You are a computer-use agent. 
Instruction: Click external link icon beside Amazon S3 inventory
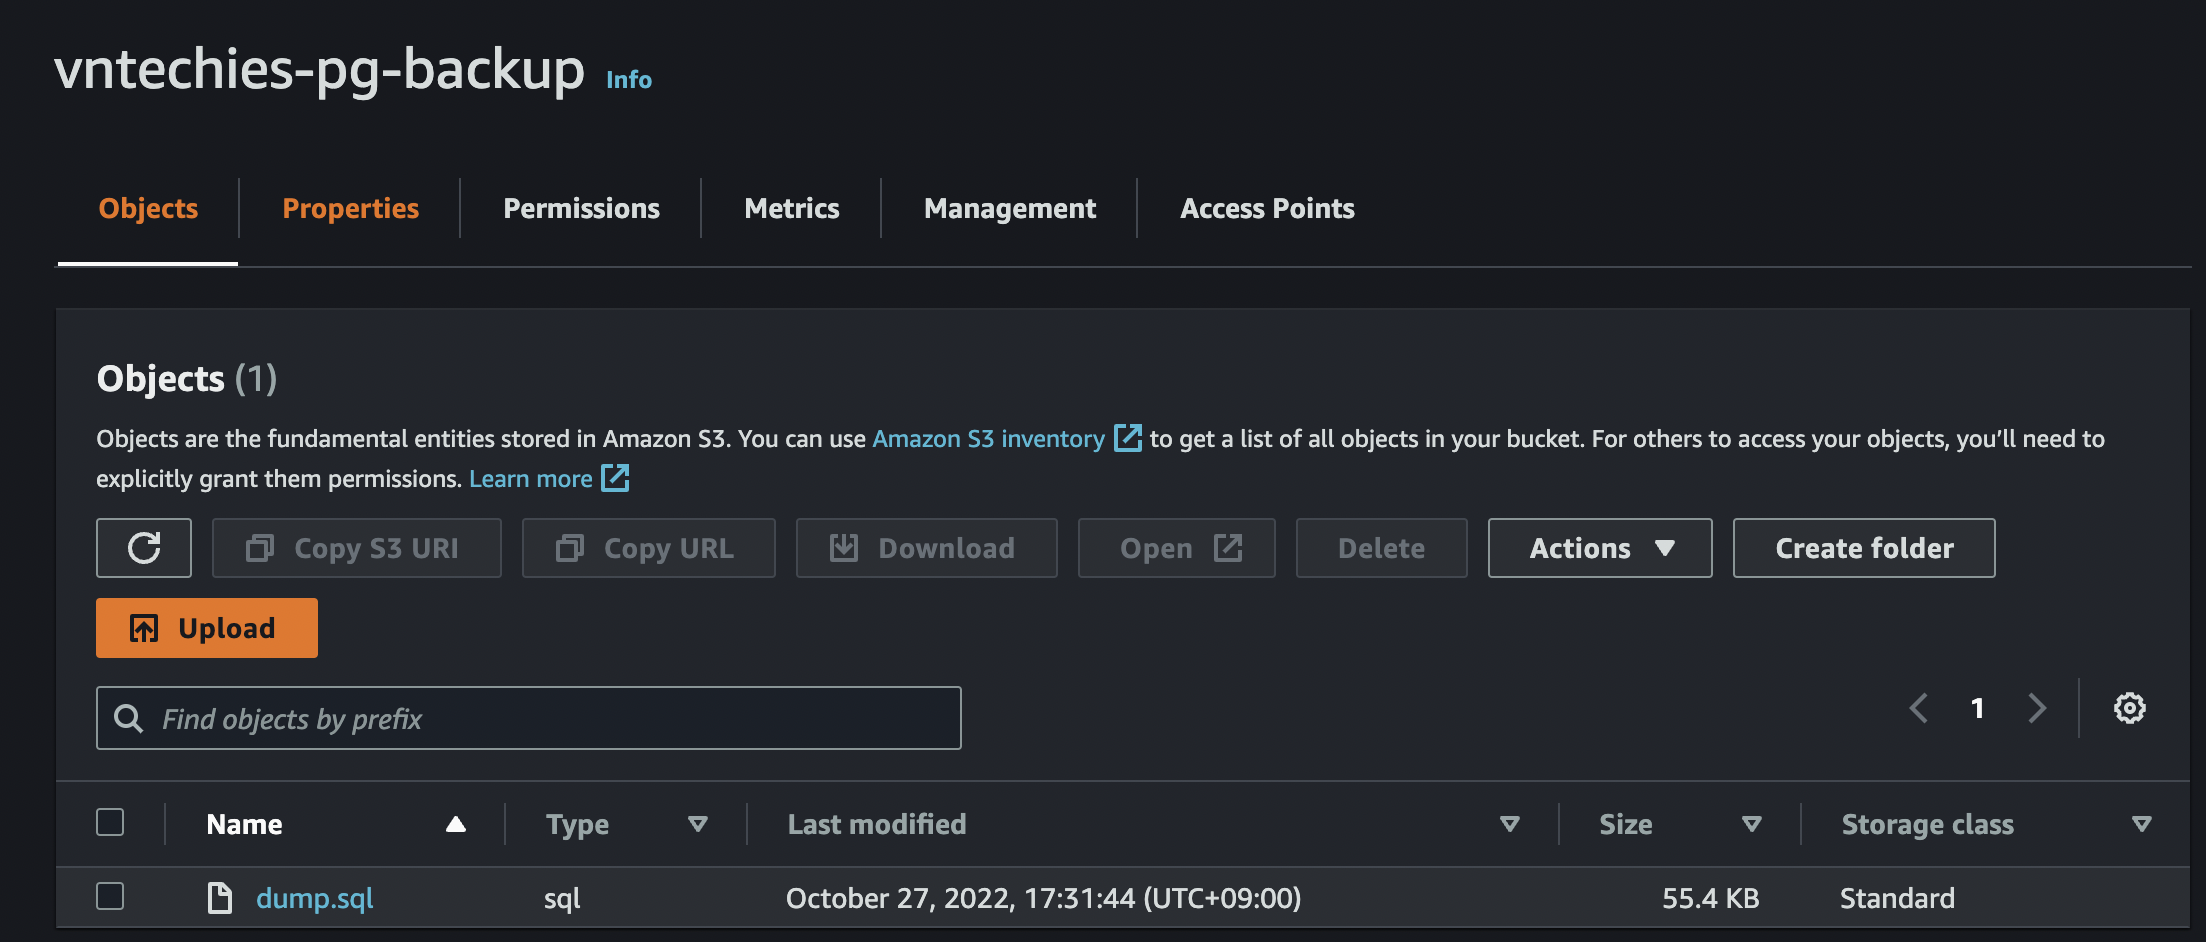coord(1127,438)
